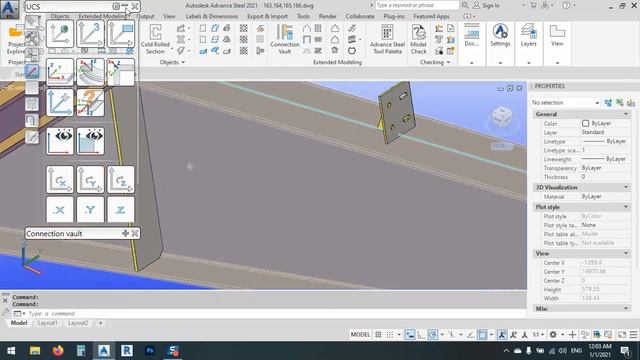Open the Settings ribbon button
The width and height of the screenshot is (640, 360).
tap(500, 36)
